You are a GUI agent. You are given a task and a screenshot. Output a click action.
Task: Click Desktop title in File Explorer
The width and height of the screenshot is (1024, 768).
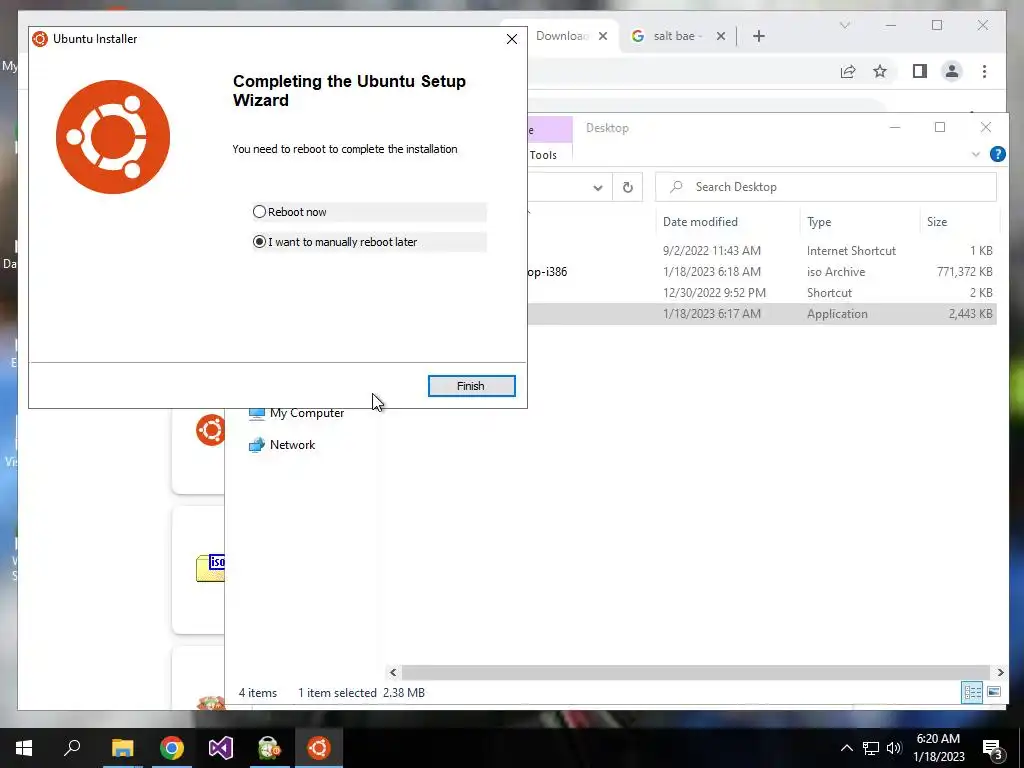coord(607,128)
